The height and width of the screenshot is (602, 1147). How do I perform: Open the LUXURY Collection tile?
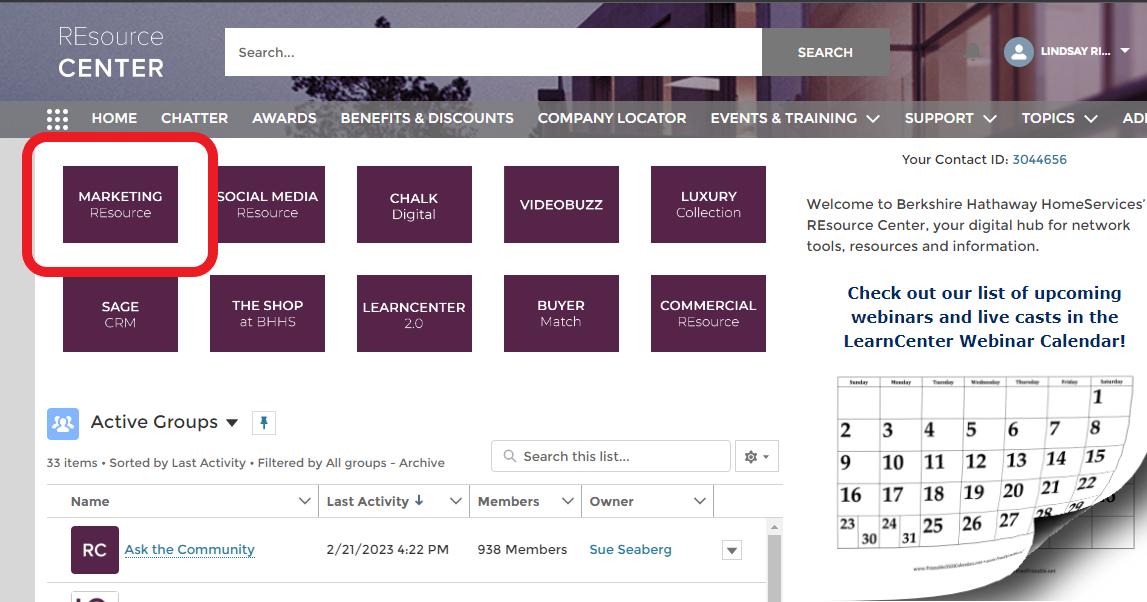(x=708, y=204)
